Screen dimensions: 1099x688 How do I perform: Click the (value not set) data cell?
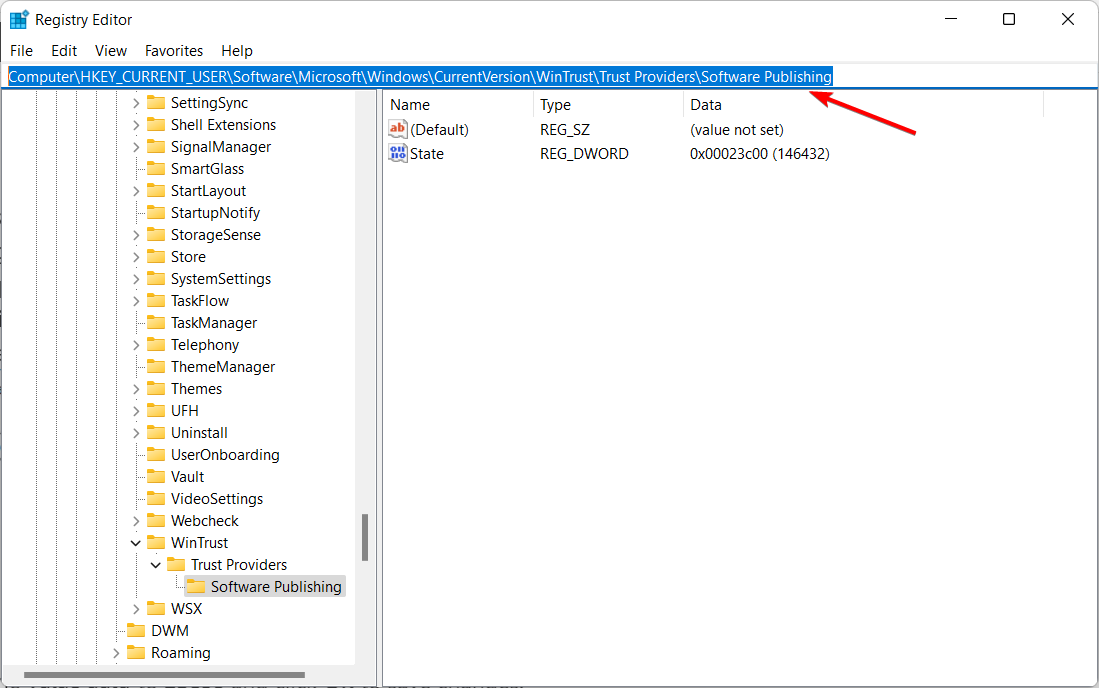(737, 130)
